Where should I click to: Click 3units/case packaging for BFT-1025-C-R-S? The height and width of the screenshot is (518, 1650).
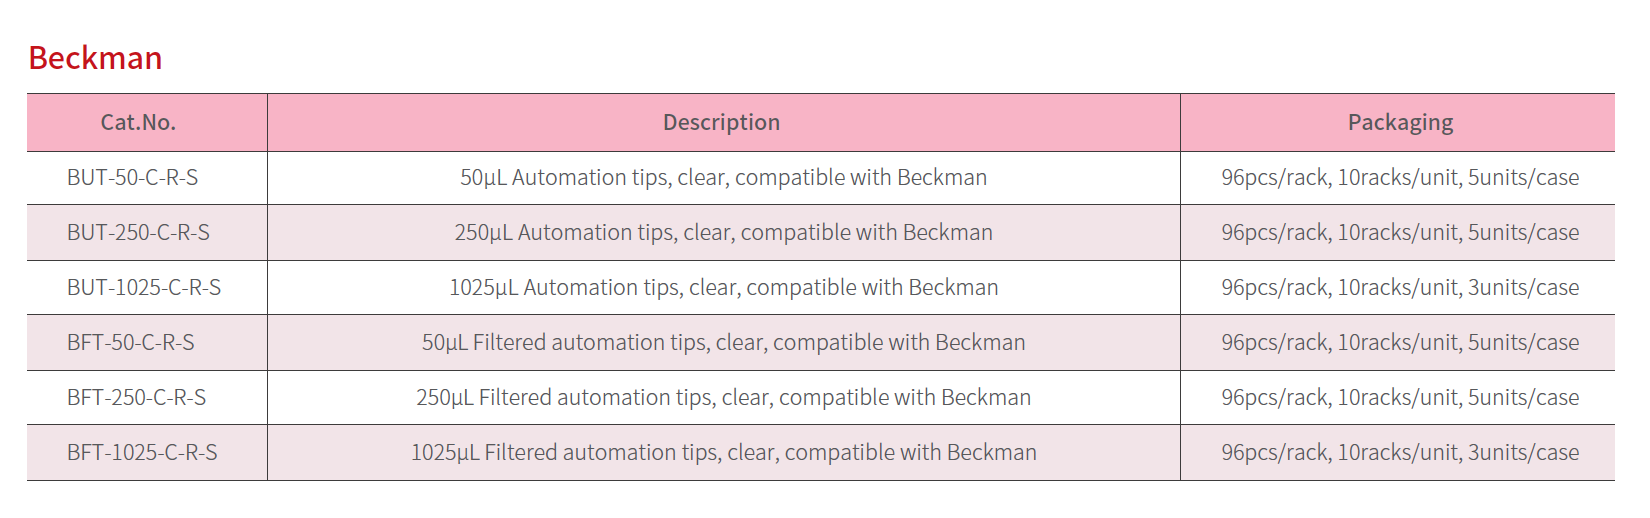[x=1523, y=452]
